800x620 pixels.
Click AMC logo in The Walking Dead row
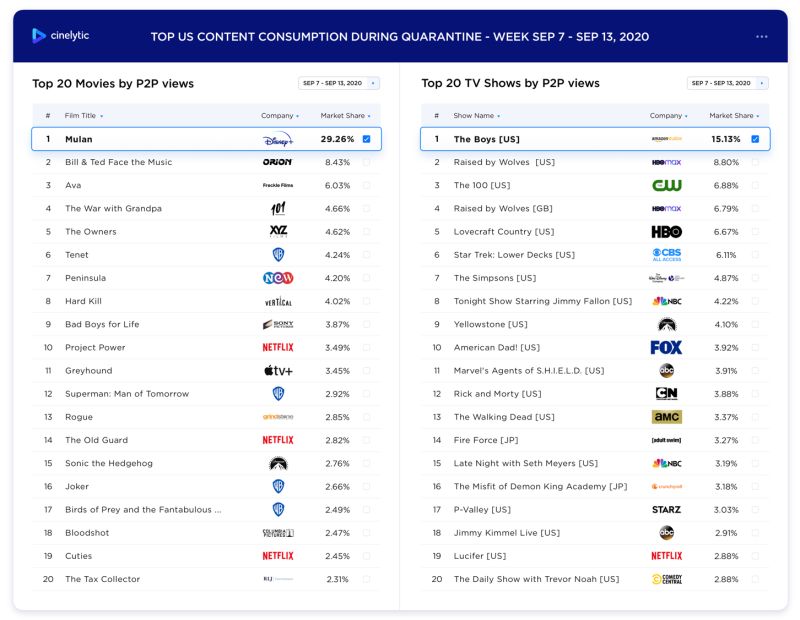click(667, 417)
